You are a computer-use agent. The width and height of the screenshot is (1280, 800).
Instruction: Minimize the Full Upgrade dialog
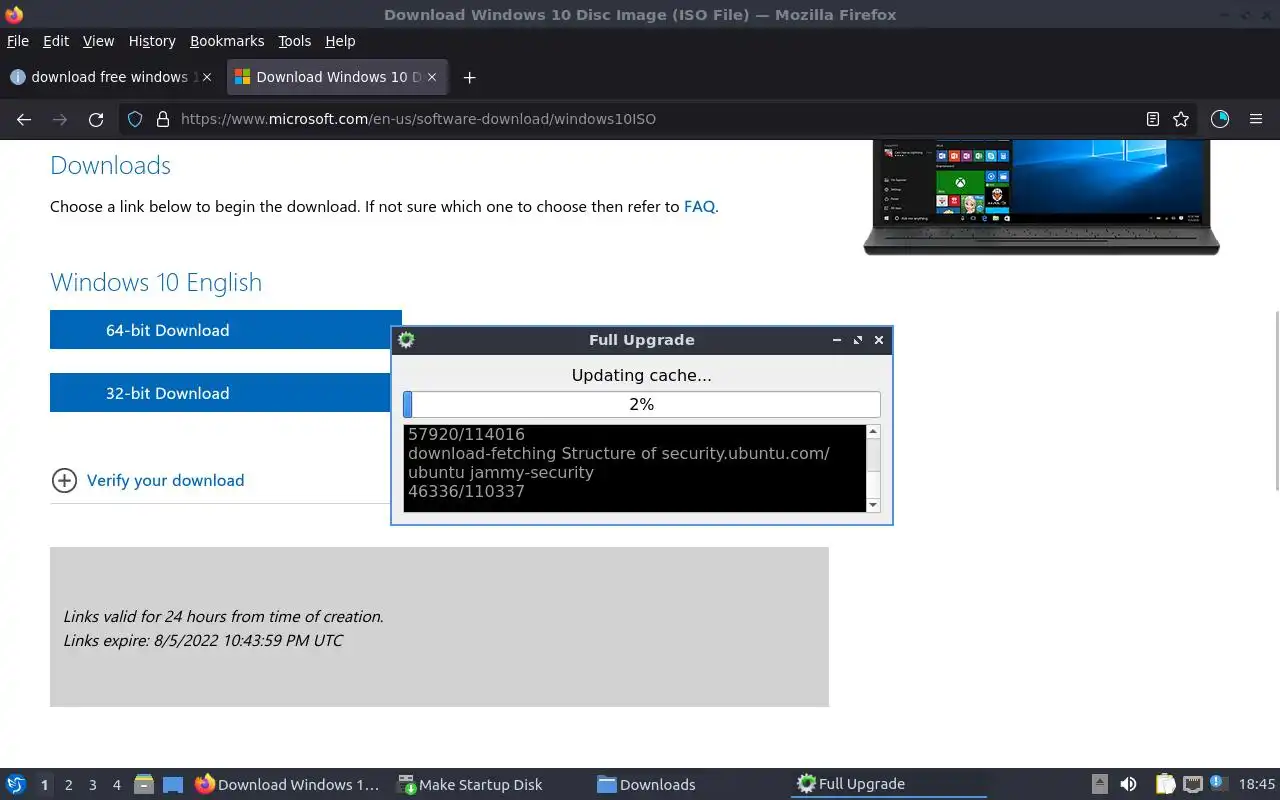(837, 340)
